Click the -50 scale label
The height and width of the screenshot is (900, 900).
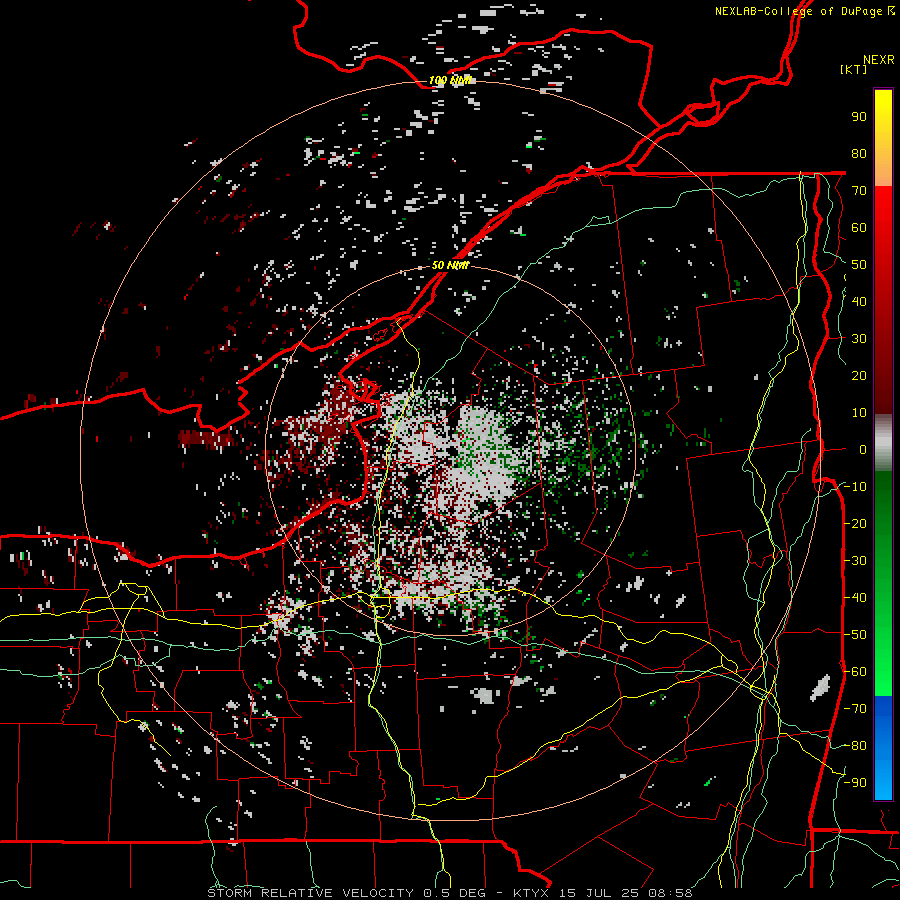[855, 635]
